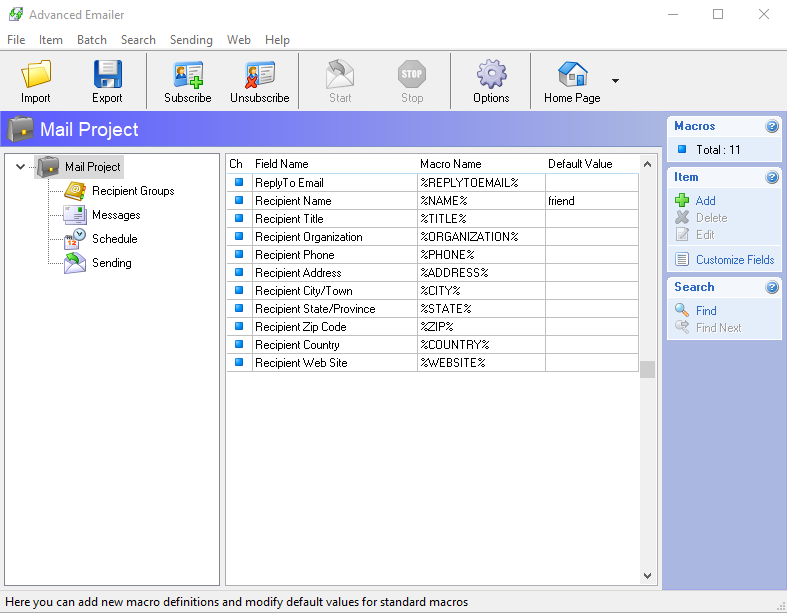Open the Sending menu
This screenshot has height=613, width=787.
pyautogui.click(x=191, y=40)
